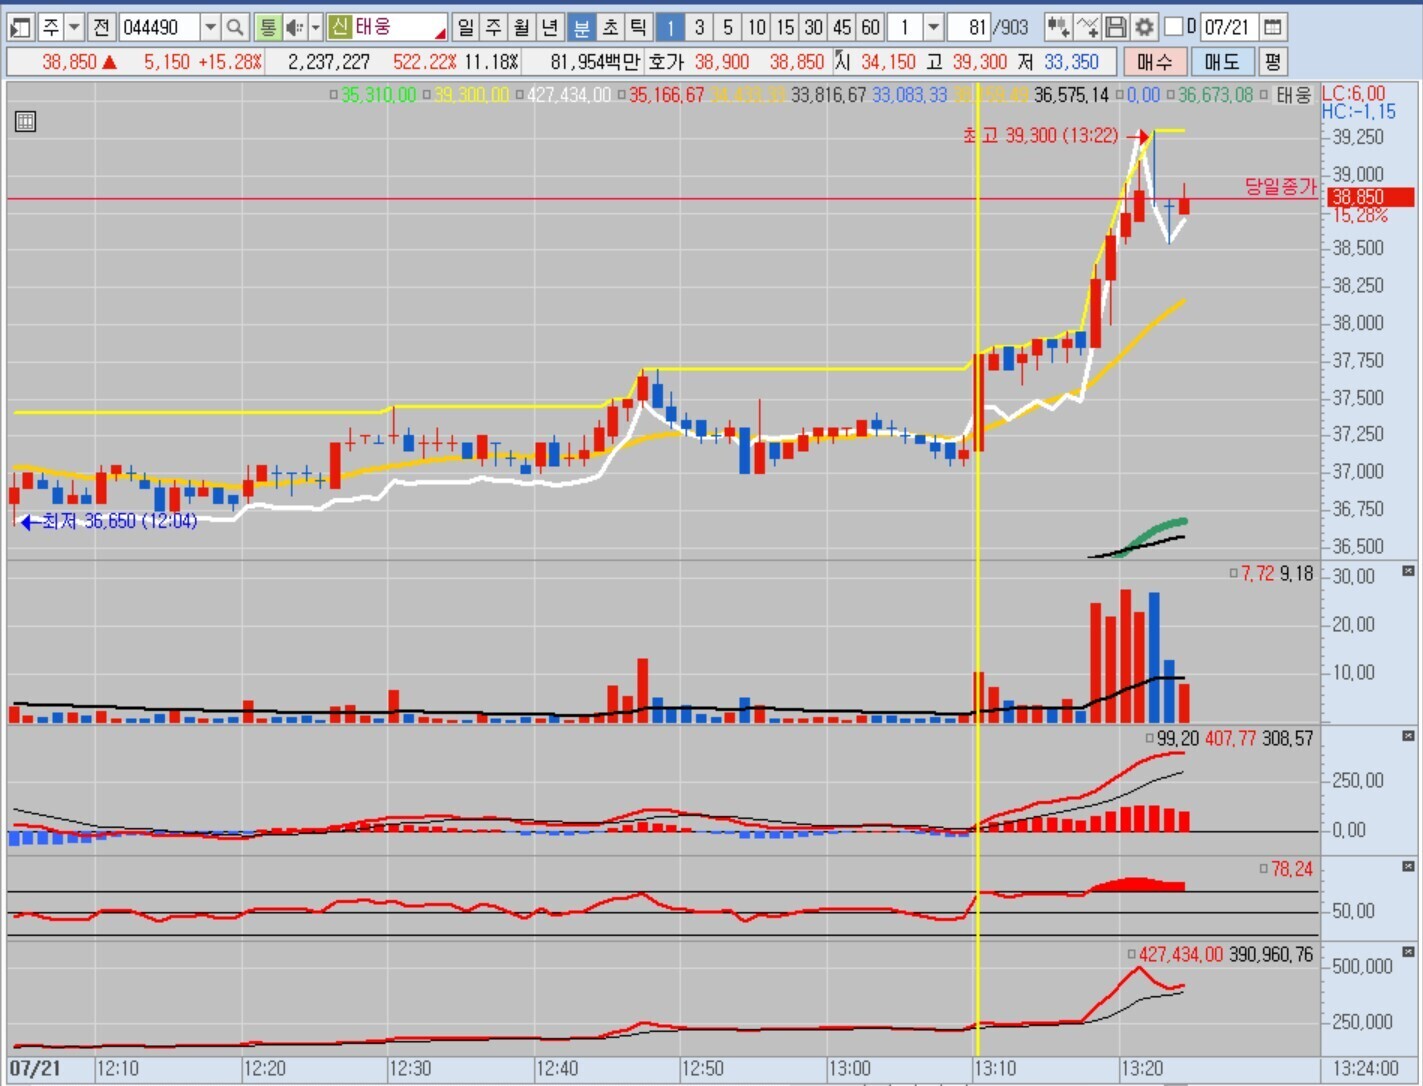The height and width of the screenshot is (1086, 1423).
Task: Open the chart settings gear icon
Action: (x=1144, y=27)
